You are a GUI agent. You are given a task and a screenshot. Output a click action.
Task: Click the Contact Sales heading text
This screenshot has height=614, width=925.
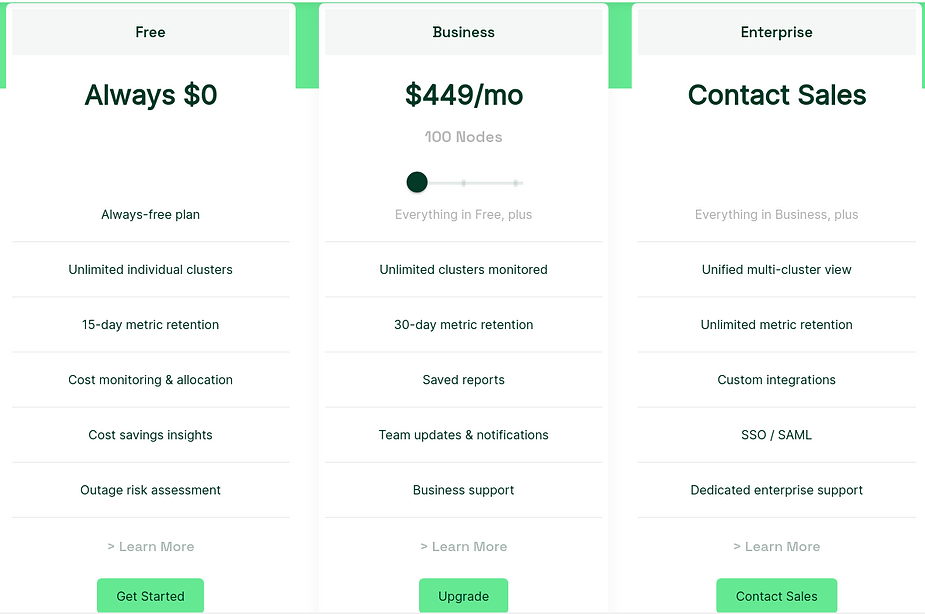(x=777, y=95)
